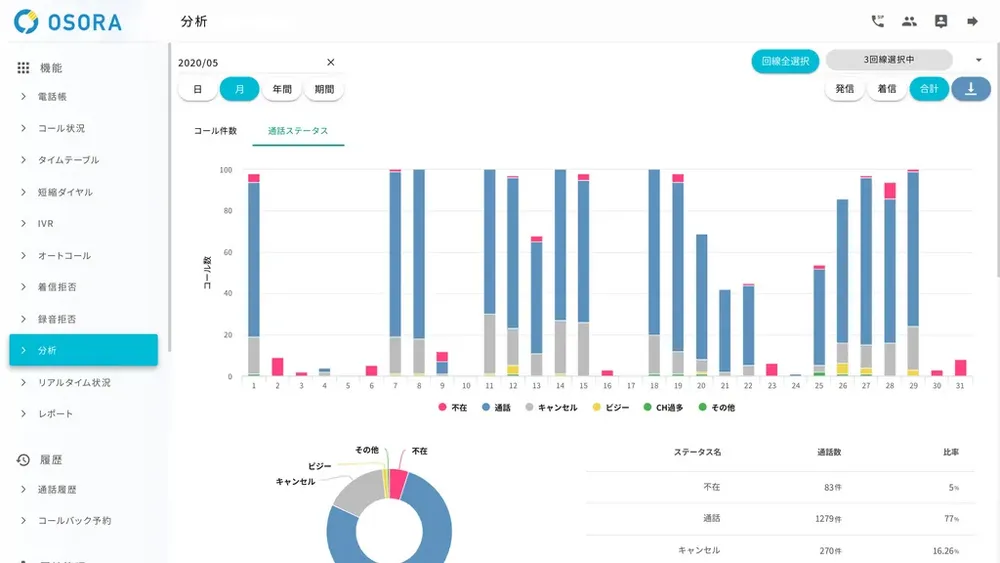Select the 月 period toggle
Screen dimensions: 1000x563
click(239, 89)
